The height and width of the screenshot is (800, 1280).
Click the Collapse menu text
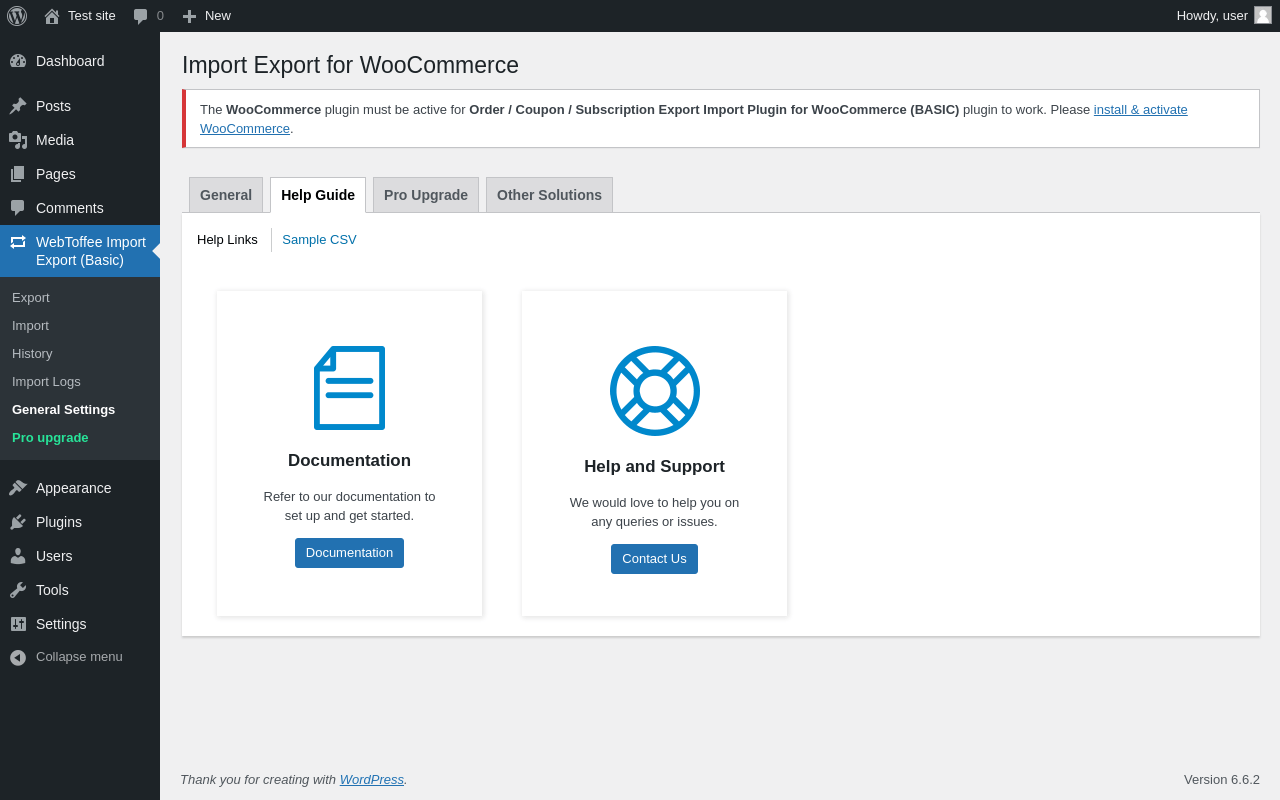point(79,656)
